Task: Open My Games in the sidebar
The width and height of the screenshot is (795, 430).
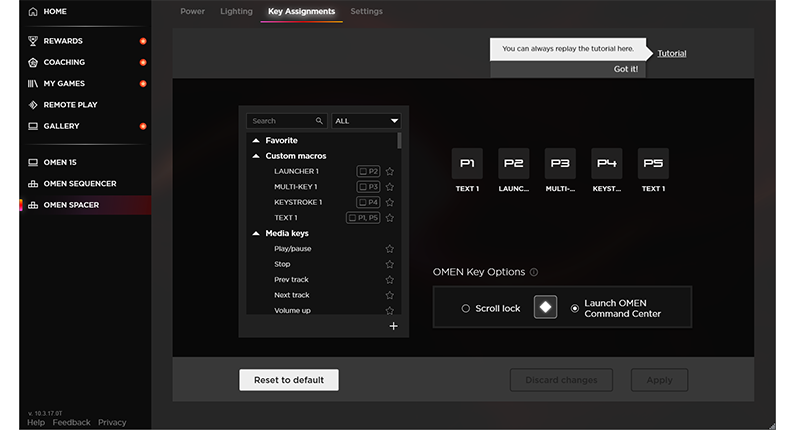Action: (x=64, y=83)
